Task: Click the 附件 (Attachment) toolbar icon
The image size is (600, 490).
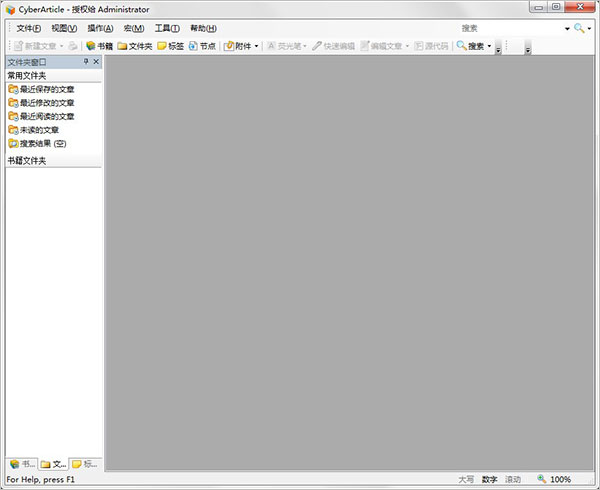Action: point(237,46)
